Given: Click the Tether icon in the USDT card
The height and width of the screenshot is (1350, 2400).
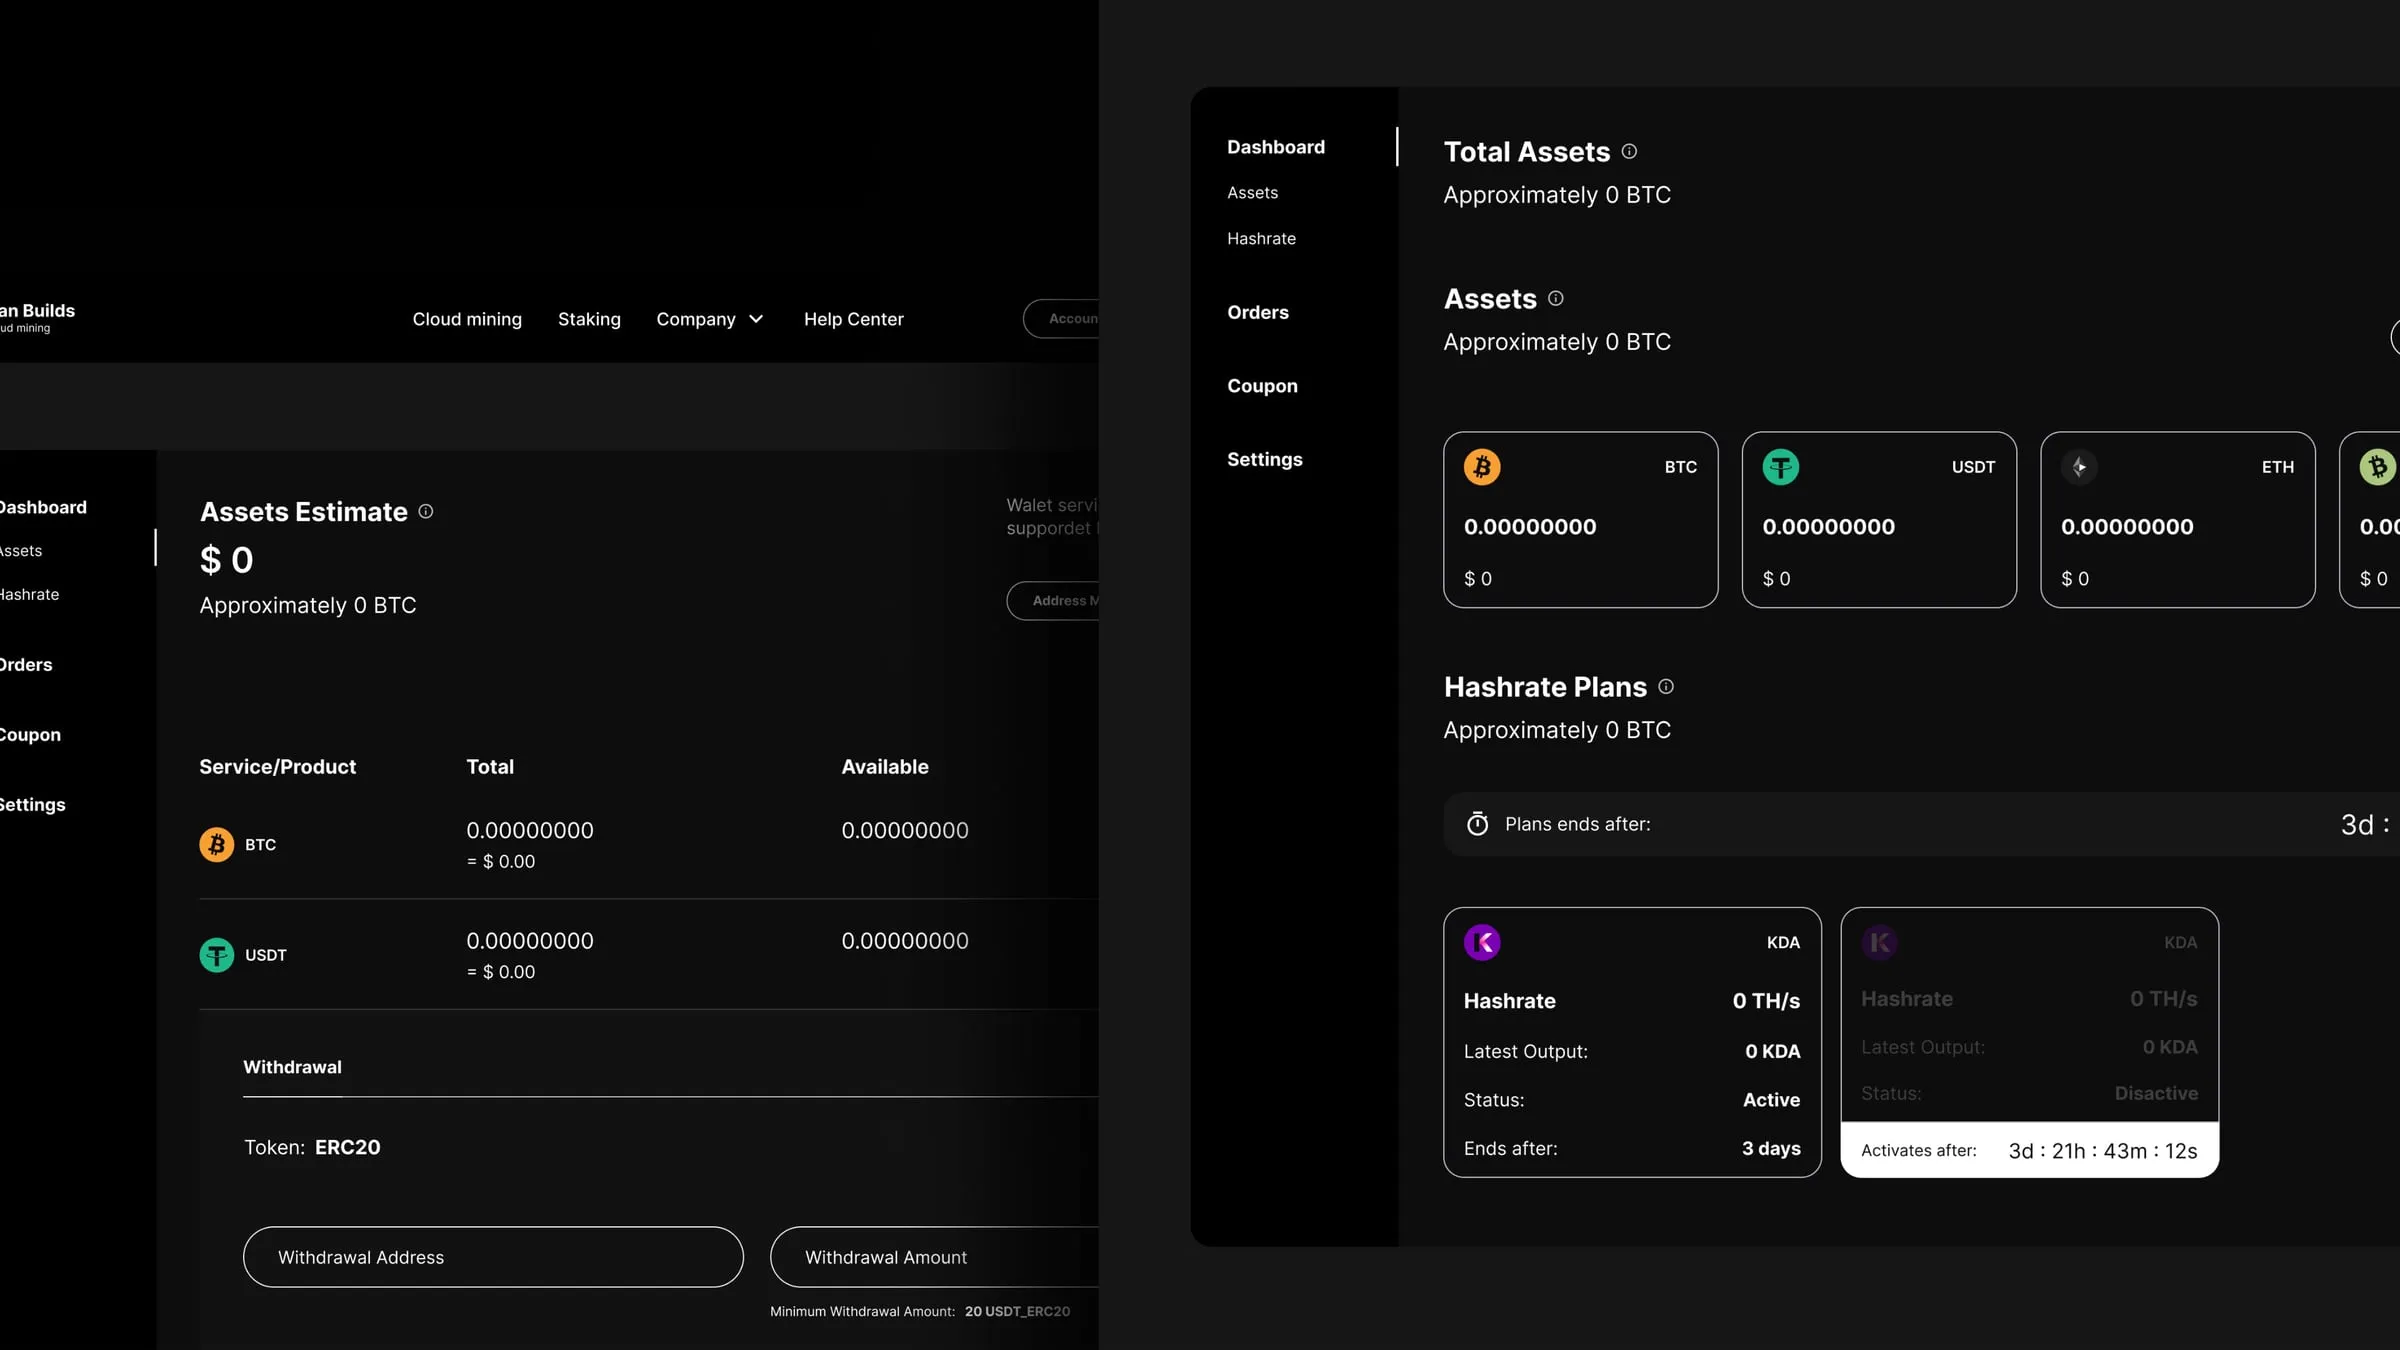Looking at the screenshot, I should point(1780,467).
